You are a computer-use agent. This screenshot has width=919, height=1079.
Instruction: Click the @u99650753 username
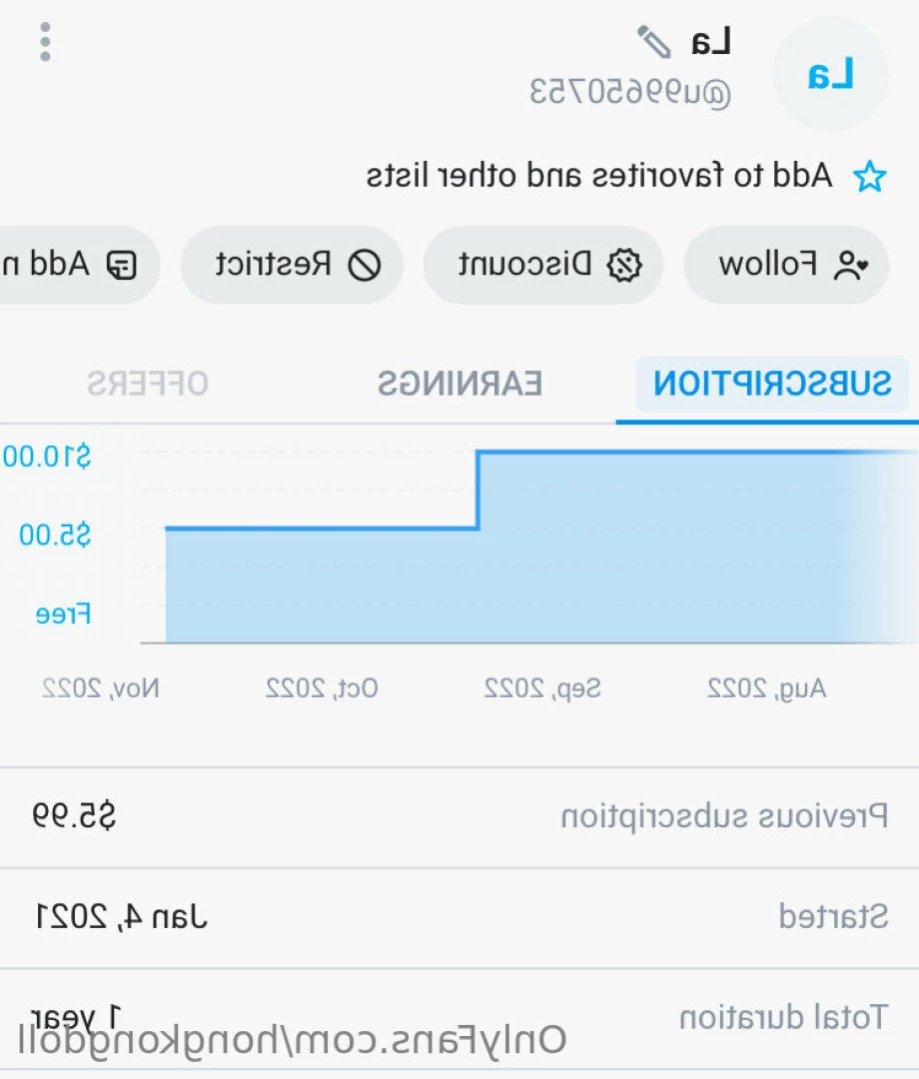click(630, 92)
